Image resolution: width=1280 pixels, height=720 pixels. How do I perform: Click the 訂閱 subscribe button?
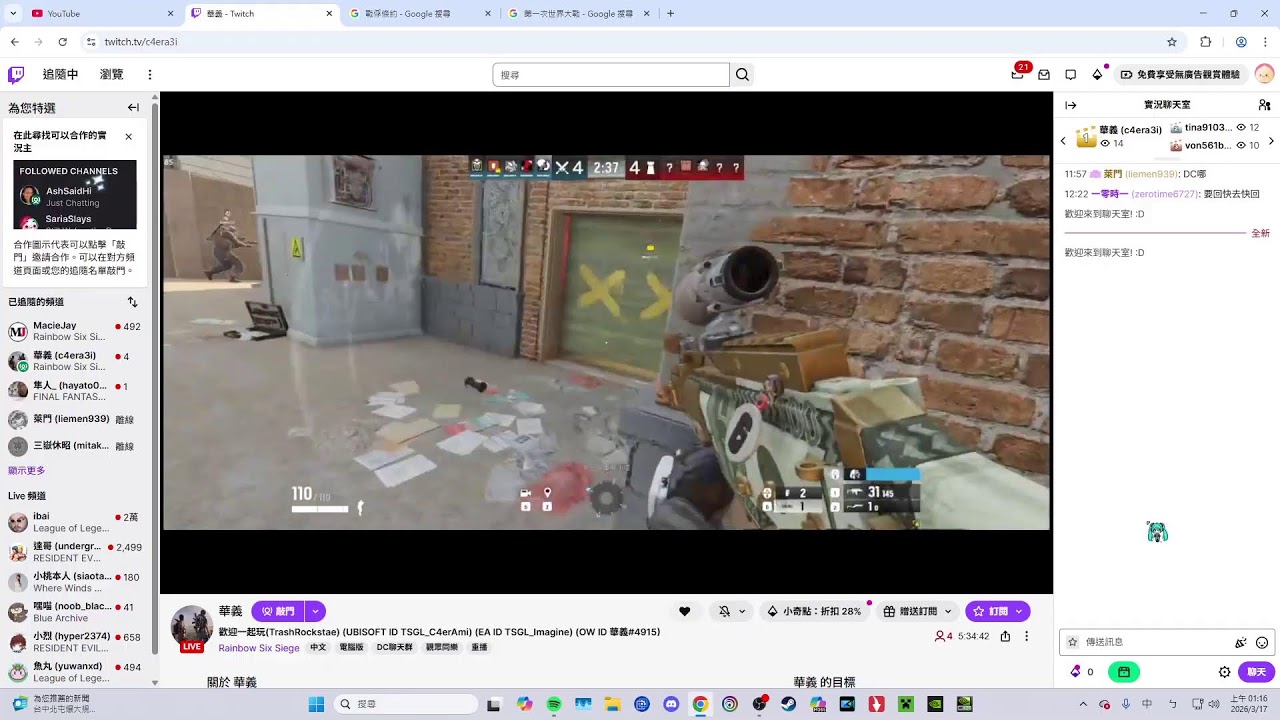pos(989,611)
